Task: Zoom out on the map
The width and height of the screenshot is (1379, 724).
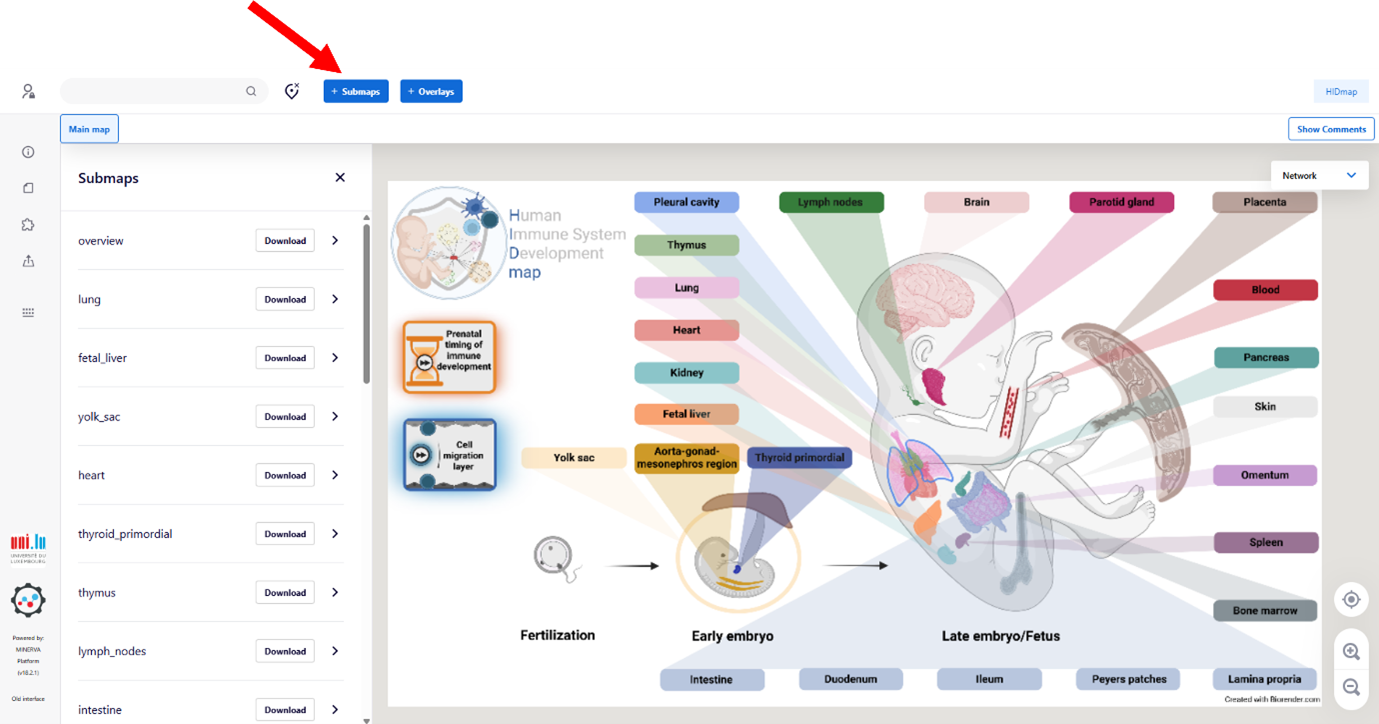Action: (1351, 687)
